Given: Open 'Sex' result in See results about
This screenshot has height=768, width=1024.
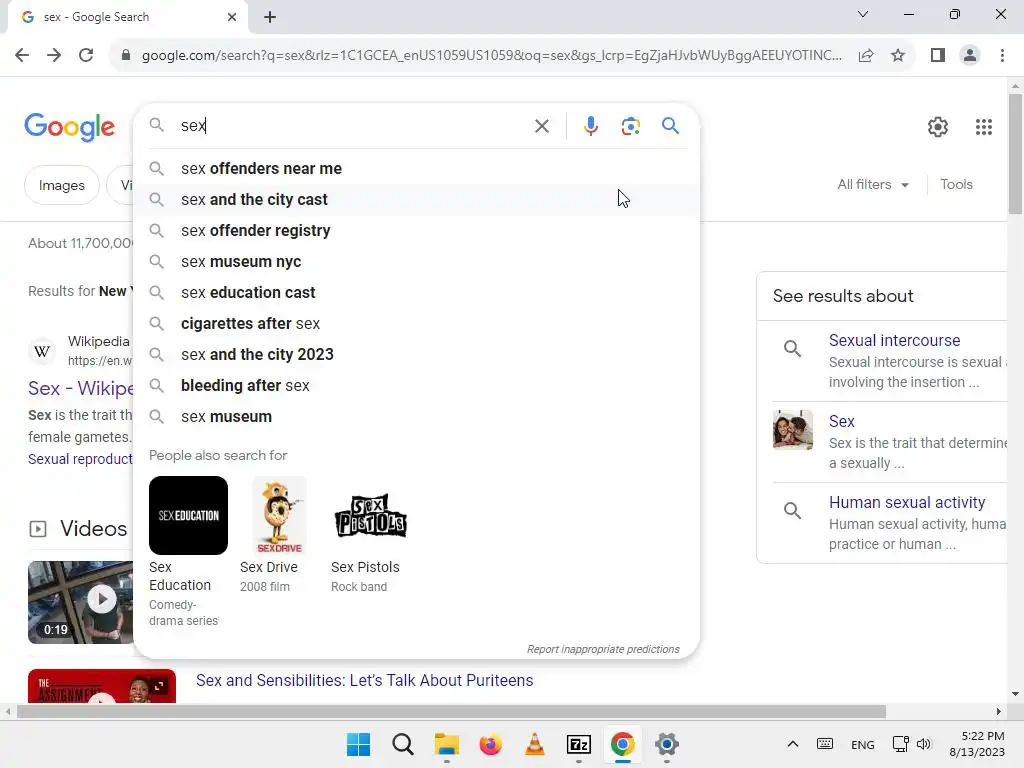Looking at the screenshot, I should pos(841,421).
